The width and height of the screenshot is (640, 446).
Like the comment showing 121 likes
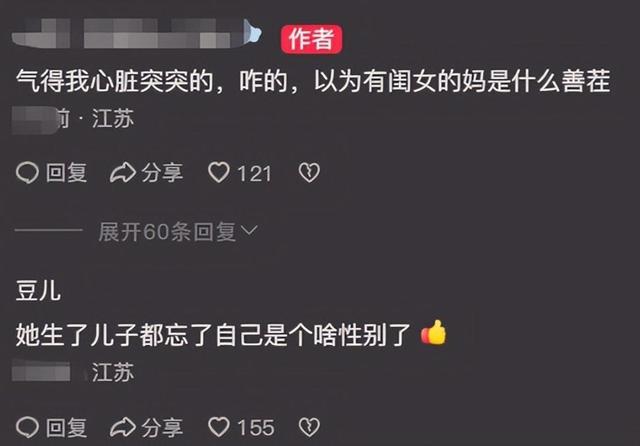(219, 173)
